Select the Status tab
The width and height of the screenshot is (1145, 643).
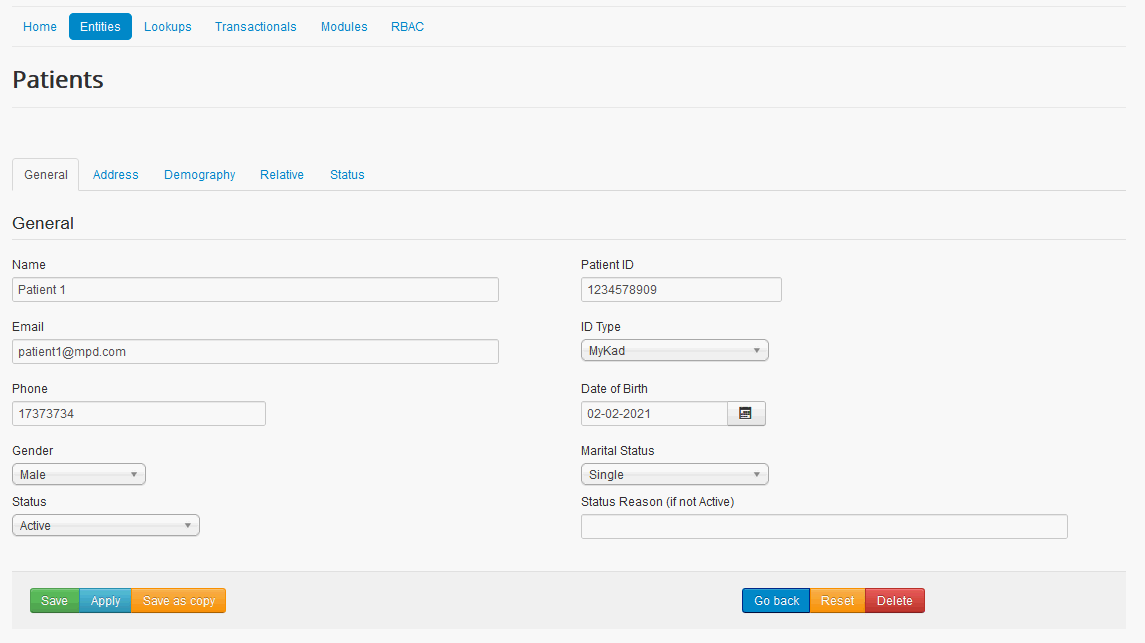coord(347,175)
